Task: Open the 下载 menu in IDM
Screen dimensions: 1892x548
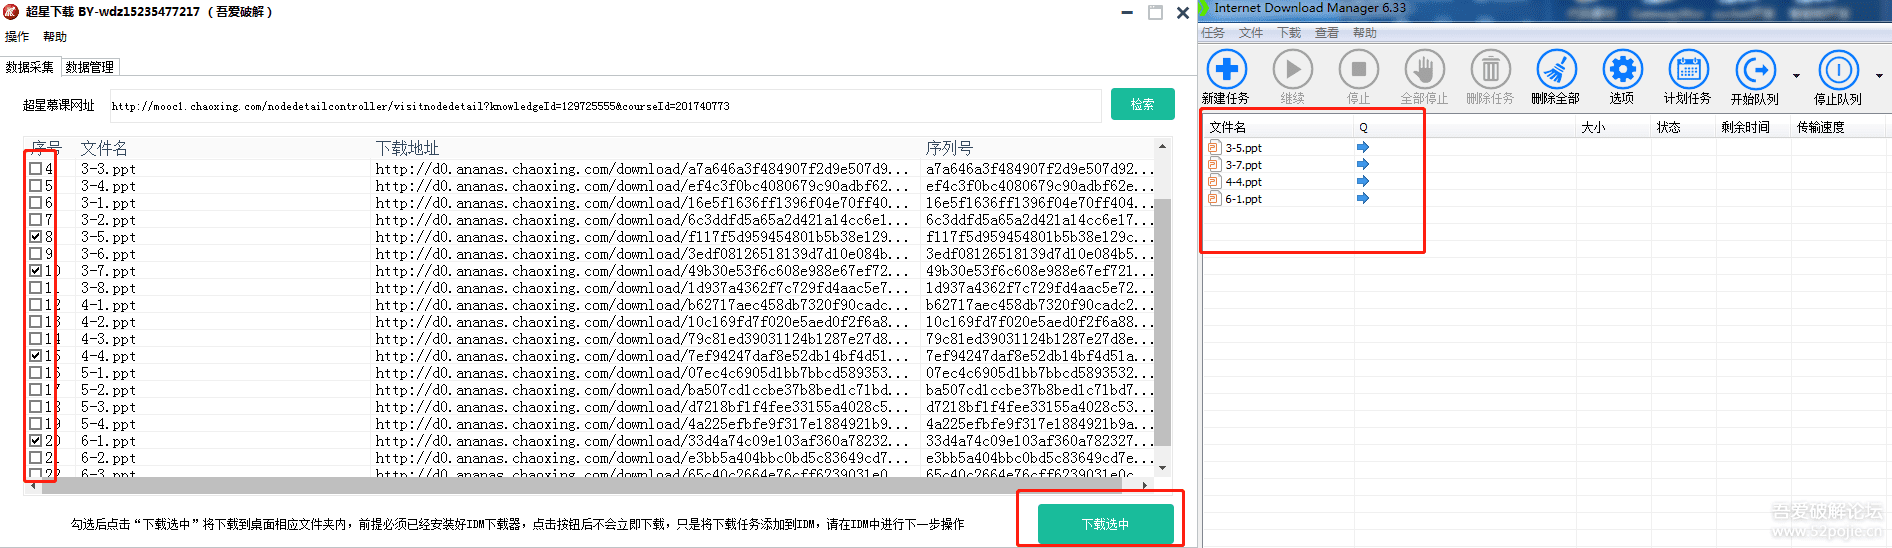Action: (x=1290, y=33)
